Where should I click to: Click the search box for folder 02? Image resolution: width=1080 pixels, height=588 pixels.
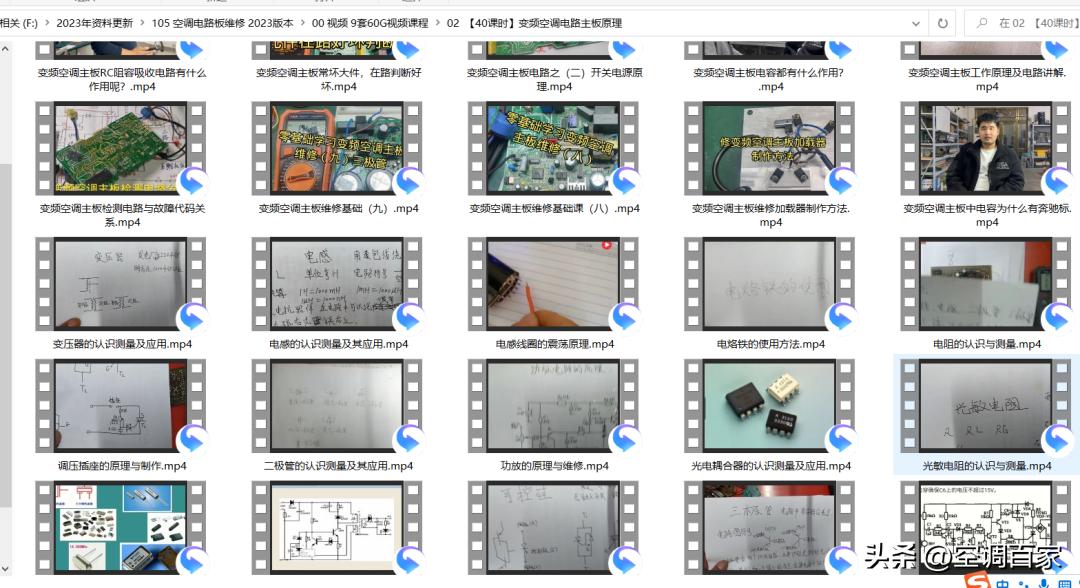point(1022,23)
